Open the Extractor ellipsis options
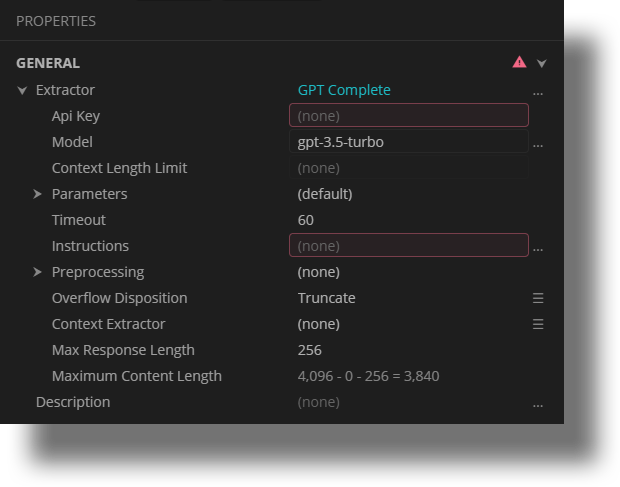This screenshot has height=487, width=620. click(538, 91)
